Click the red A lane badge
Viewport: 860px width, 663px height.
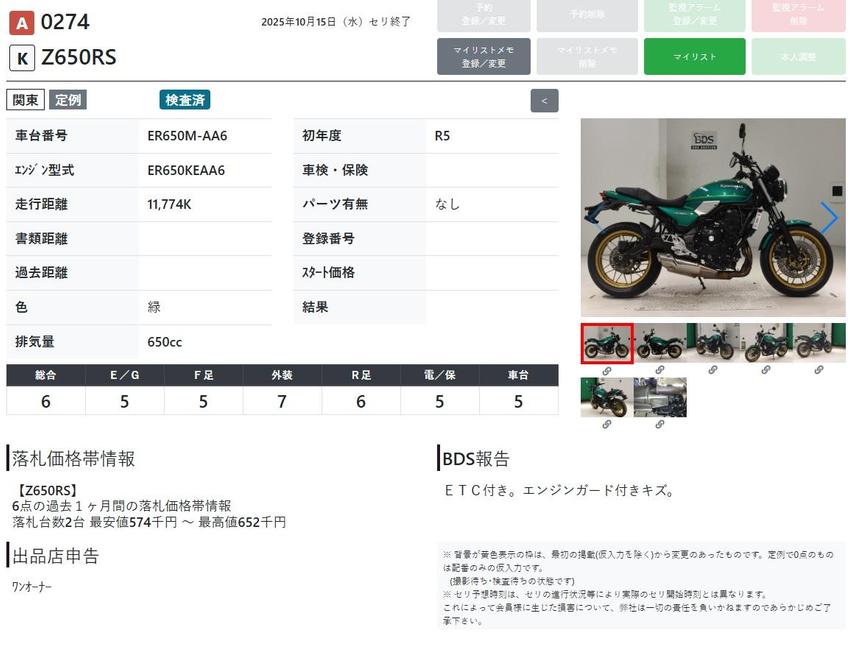21,20
